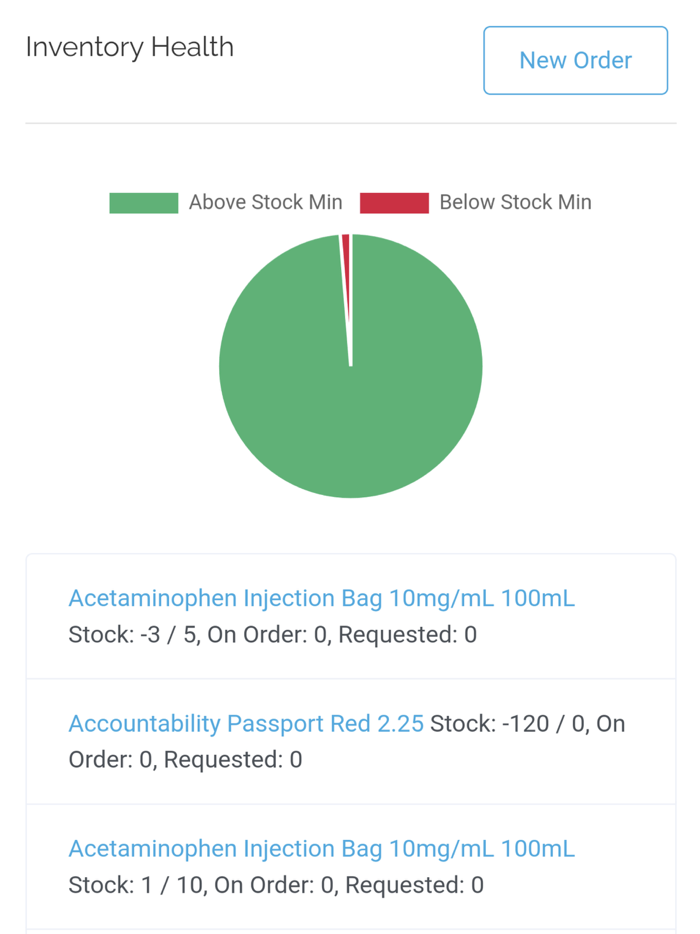Select the third inventory list row
Viewport: 700px width, 934px height.
click(x=350, y=866)
